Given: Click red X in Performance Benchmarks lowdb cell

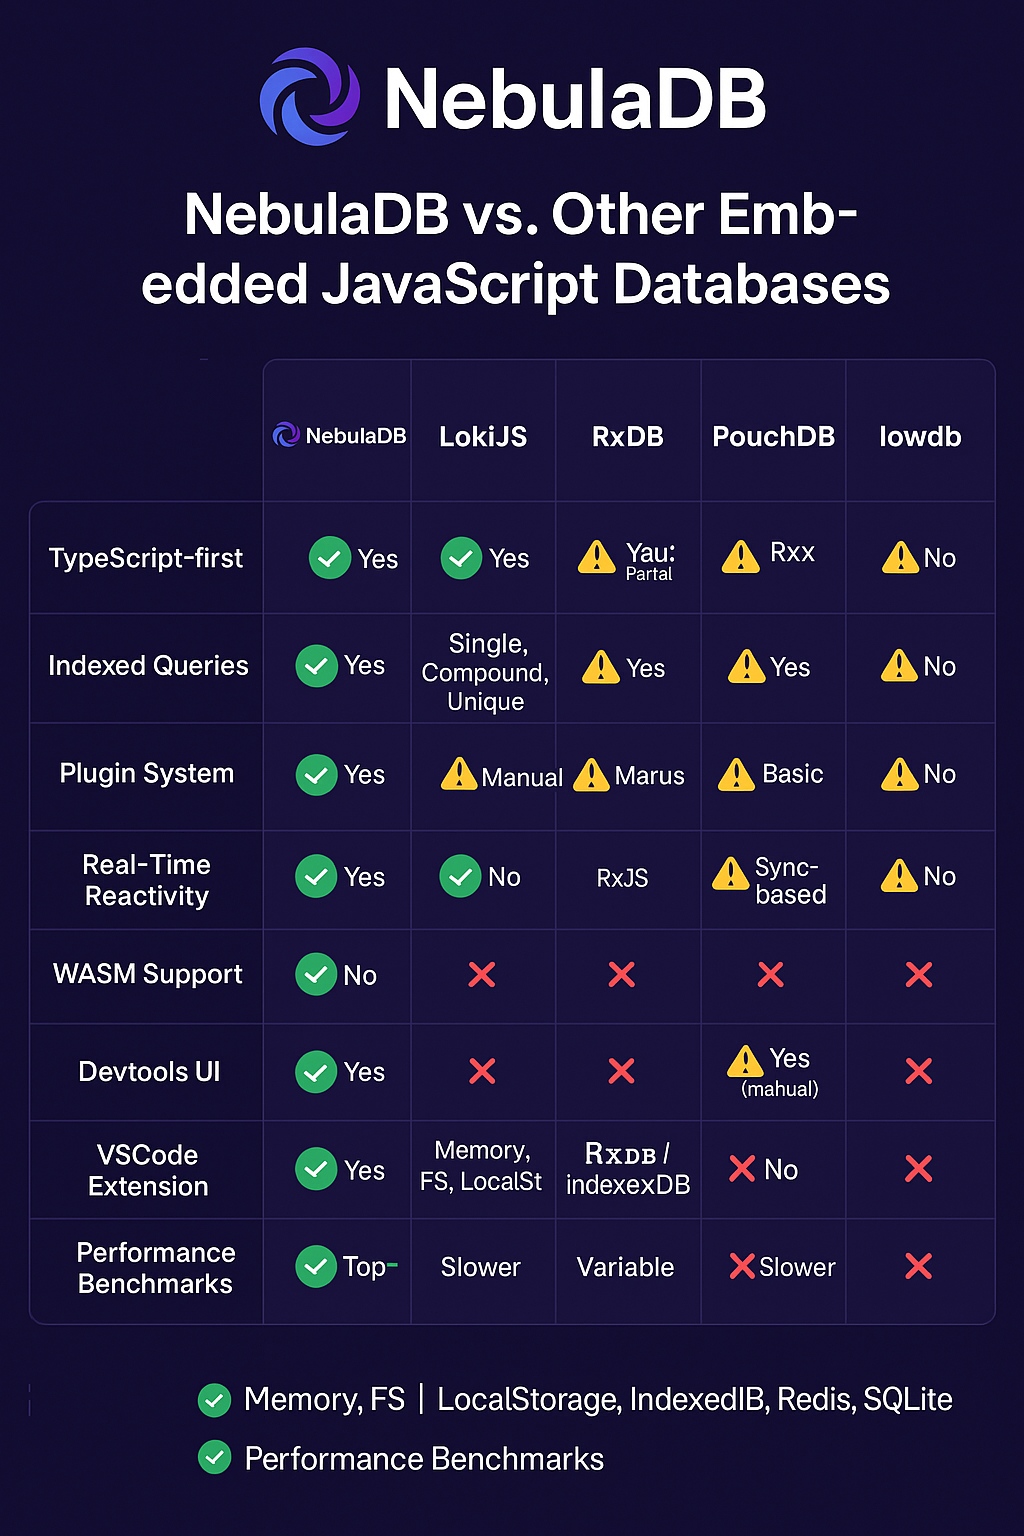Looking at the screenshot, I should click(919, 1267).
